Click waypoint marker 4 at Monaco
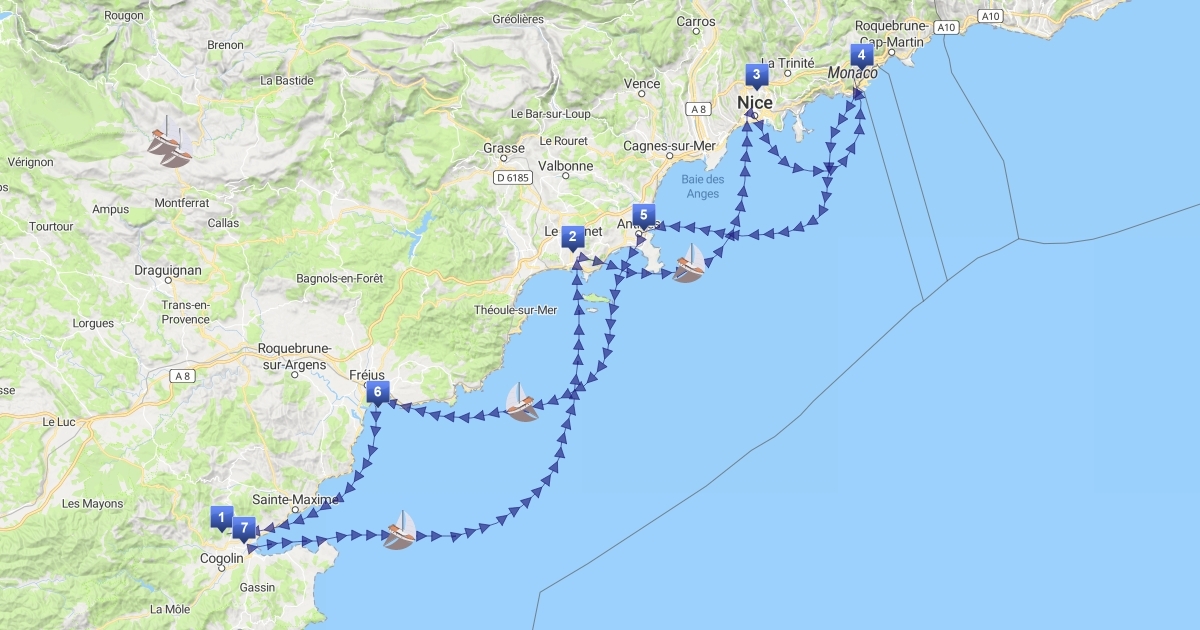The width and height of the screenshot is (1200, 630). pyautogui.click(x=860, y=56)
